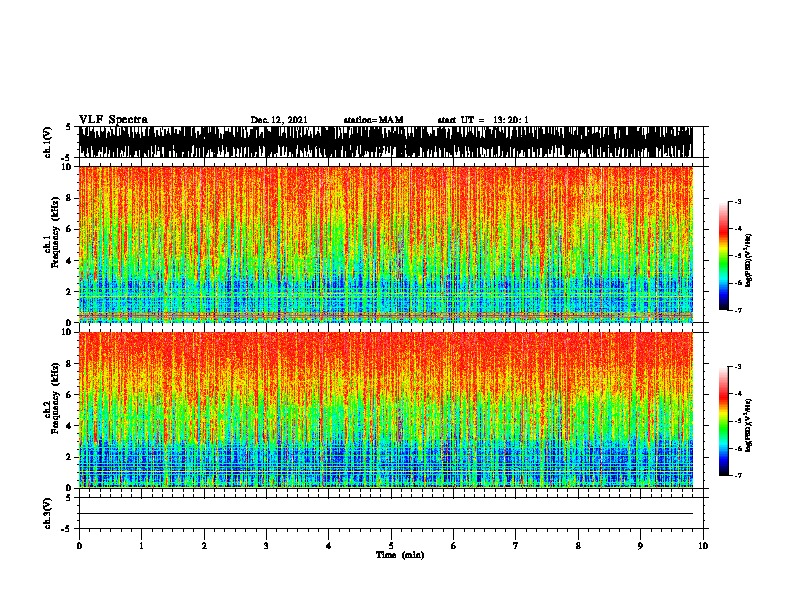Click the ch.1 color bar log(PSD) unit label
The image size is (792, 612).
click(x=749, y=260)
